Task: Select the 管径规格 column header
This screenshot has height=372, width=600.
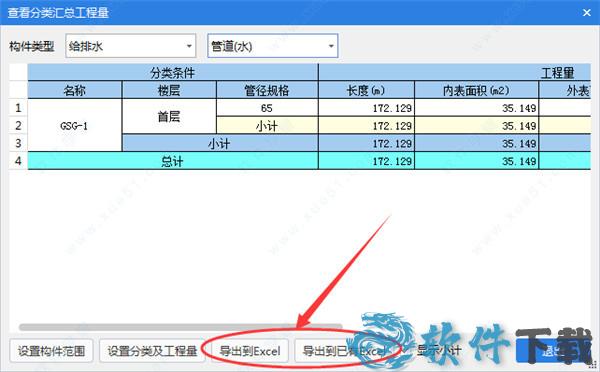Action: tap(267, 90)
